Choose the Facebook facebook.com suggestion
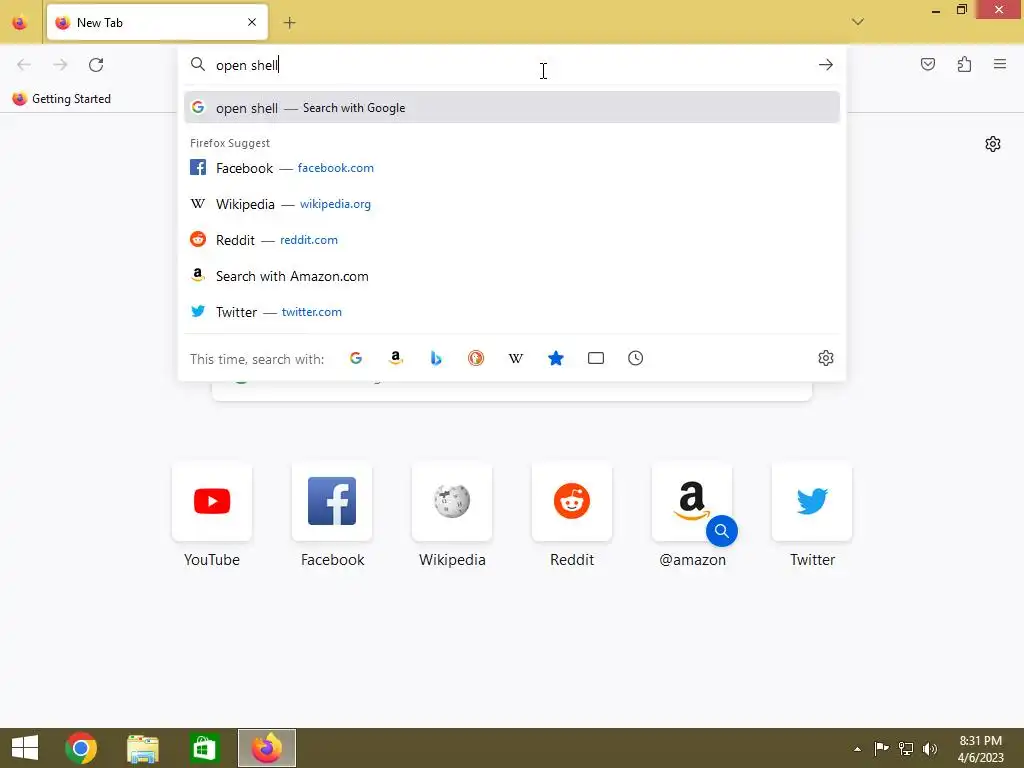This screenshot has width=1024, height=768. 511,168
